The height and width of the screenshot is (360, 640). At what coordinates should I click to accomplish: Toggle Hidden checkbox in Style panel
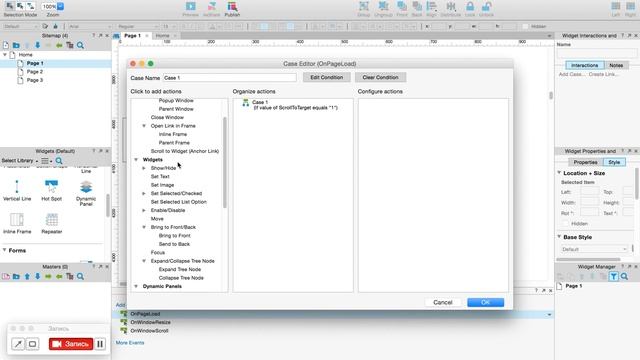coord(566,224)
